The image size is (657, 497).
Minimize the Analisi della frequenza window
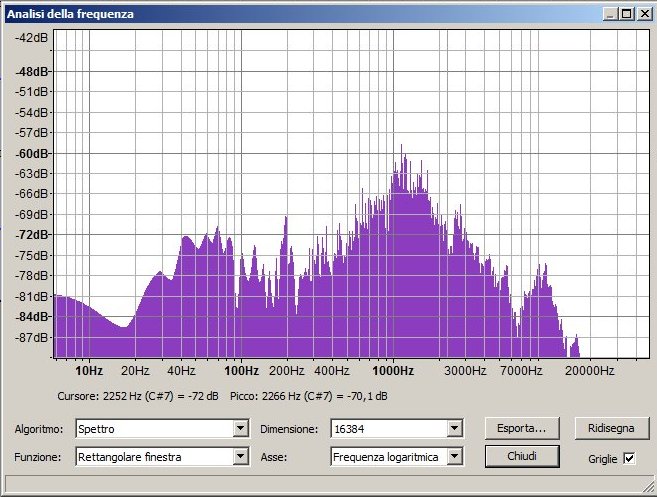(611, 14)
